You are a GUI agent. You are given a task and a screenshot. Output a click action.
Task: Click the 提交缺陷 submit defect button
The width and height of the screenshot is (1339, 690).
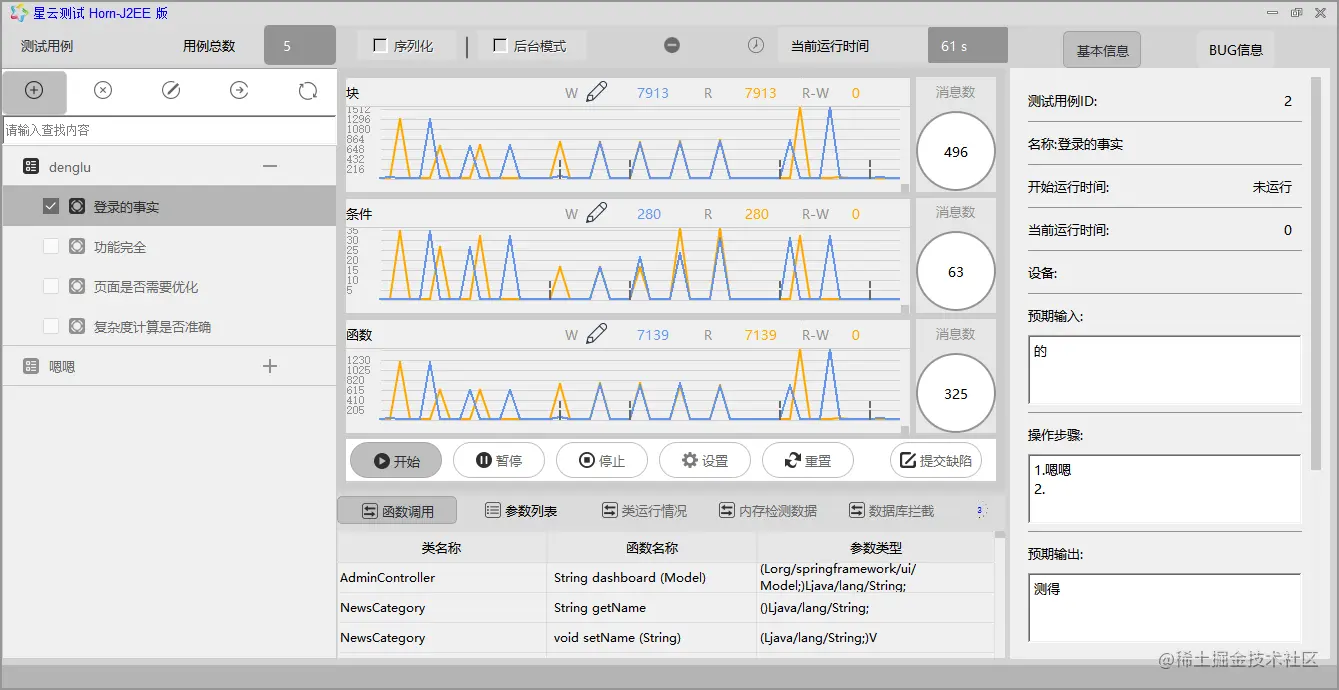coord(936,461)
